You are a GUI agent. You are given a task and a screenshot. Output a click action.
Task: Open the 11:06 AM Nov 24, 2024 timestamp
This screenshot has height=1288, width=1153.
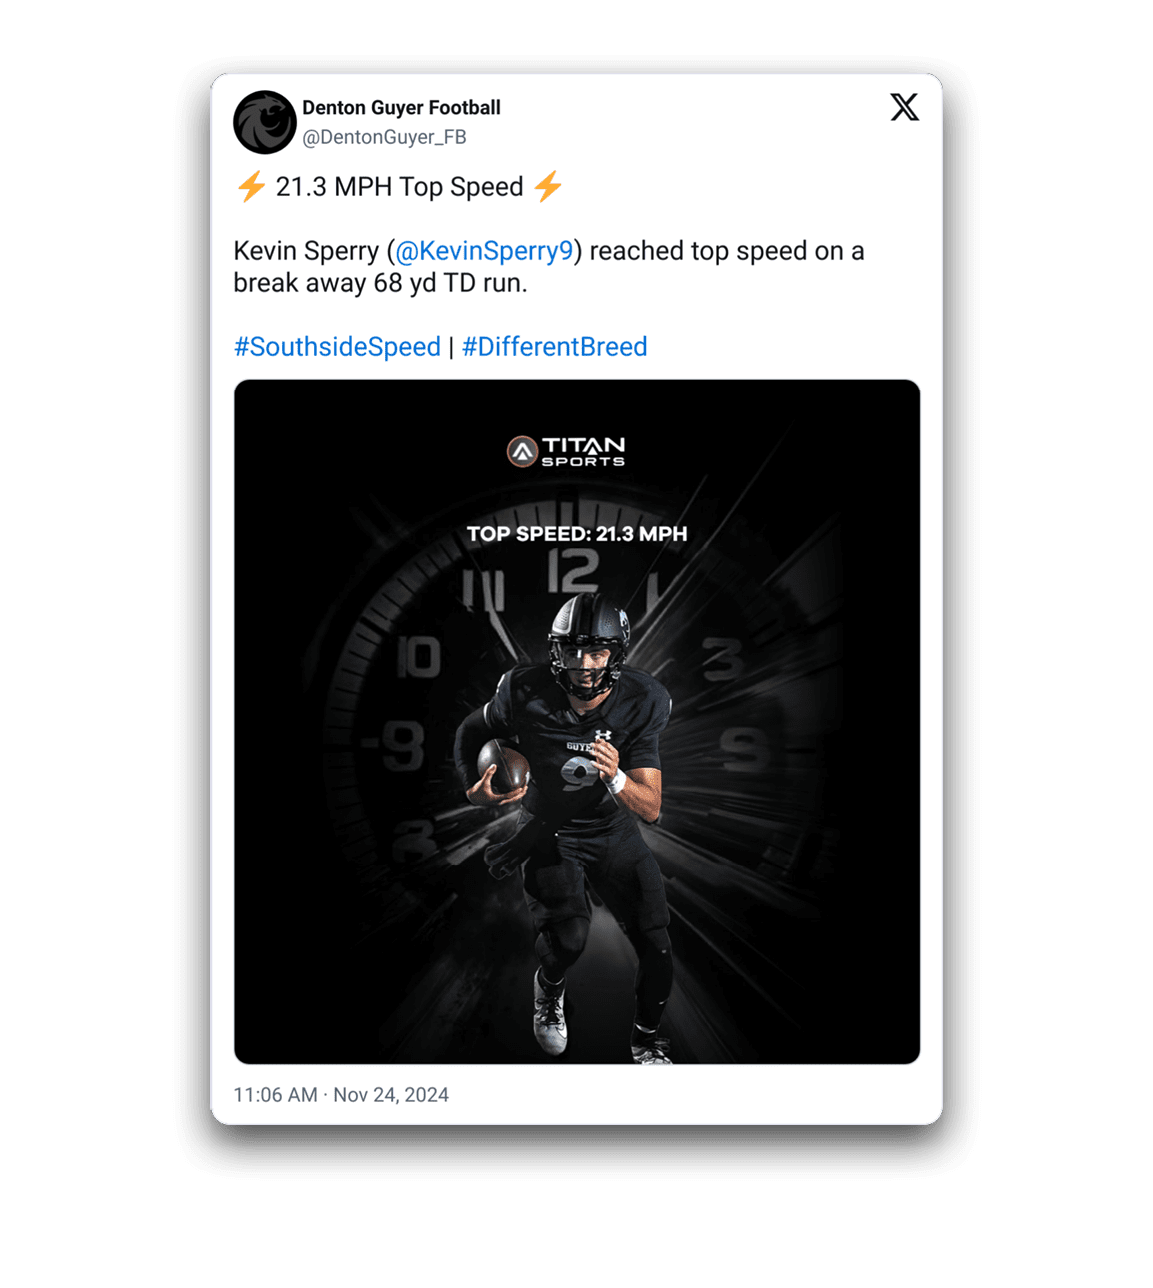(341, 1095)
